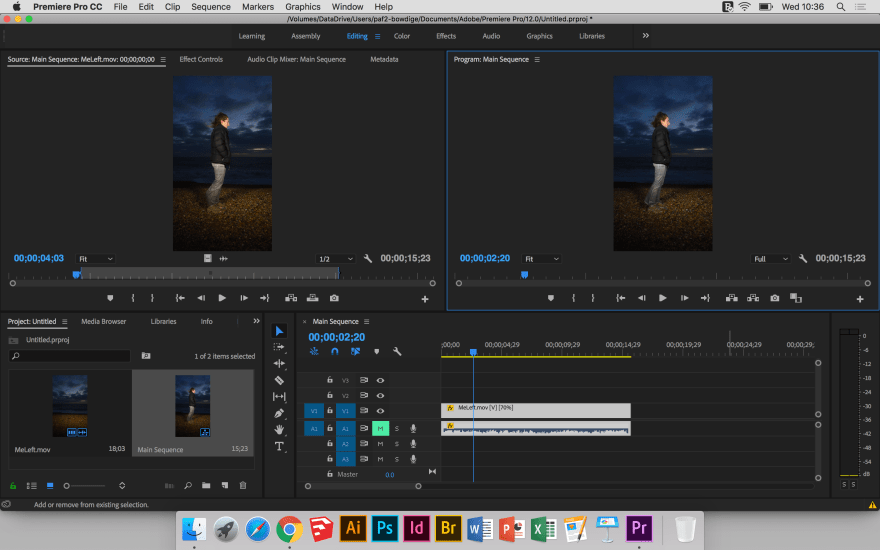
Task: Toggle V1 track output eye
Action: coord(381,411)
